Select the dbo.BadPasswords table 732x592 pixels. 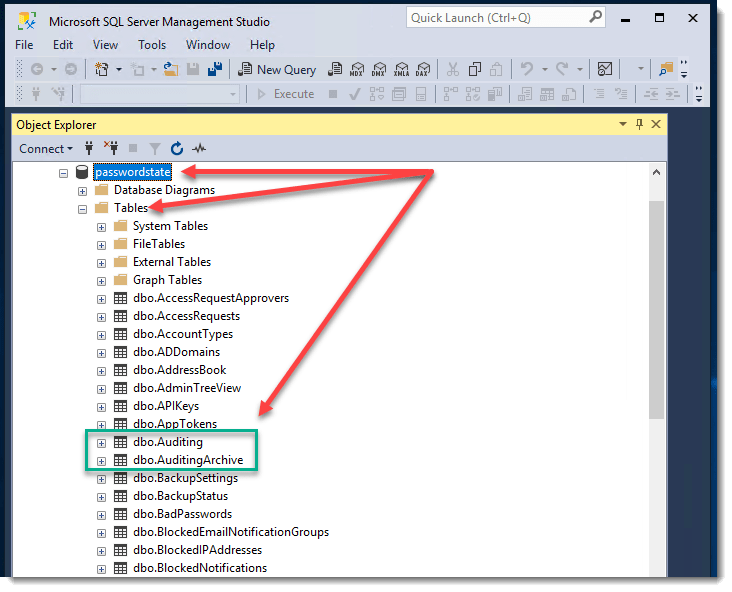click(183, 514)
